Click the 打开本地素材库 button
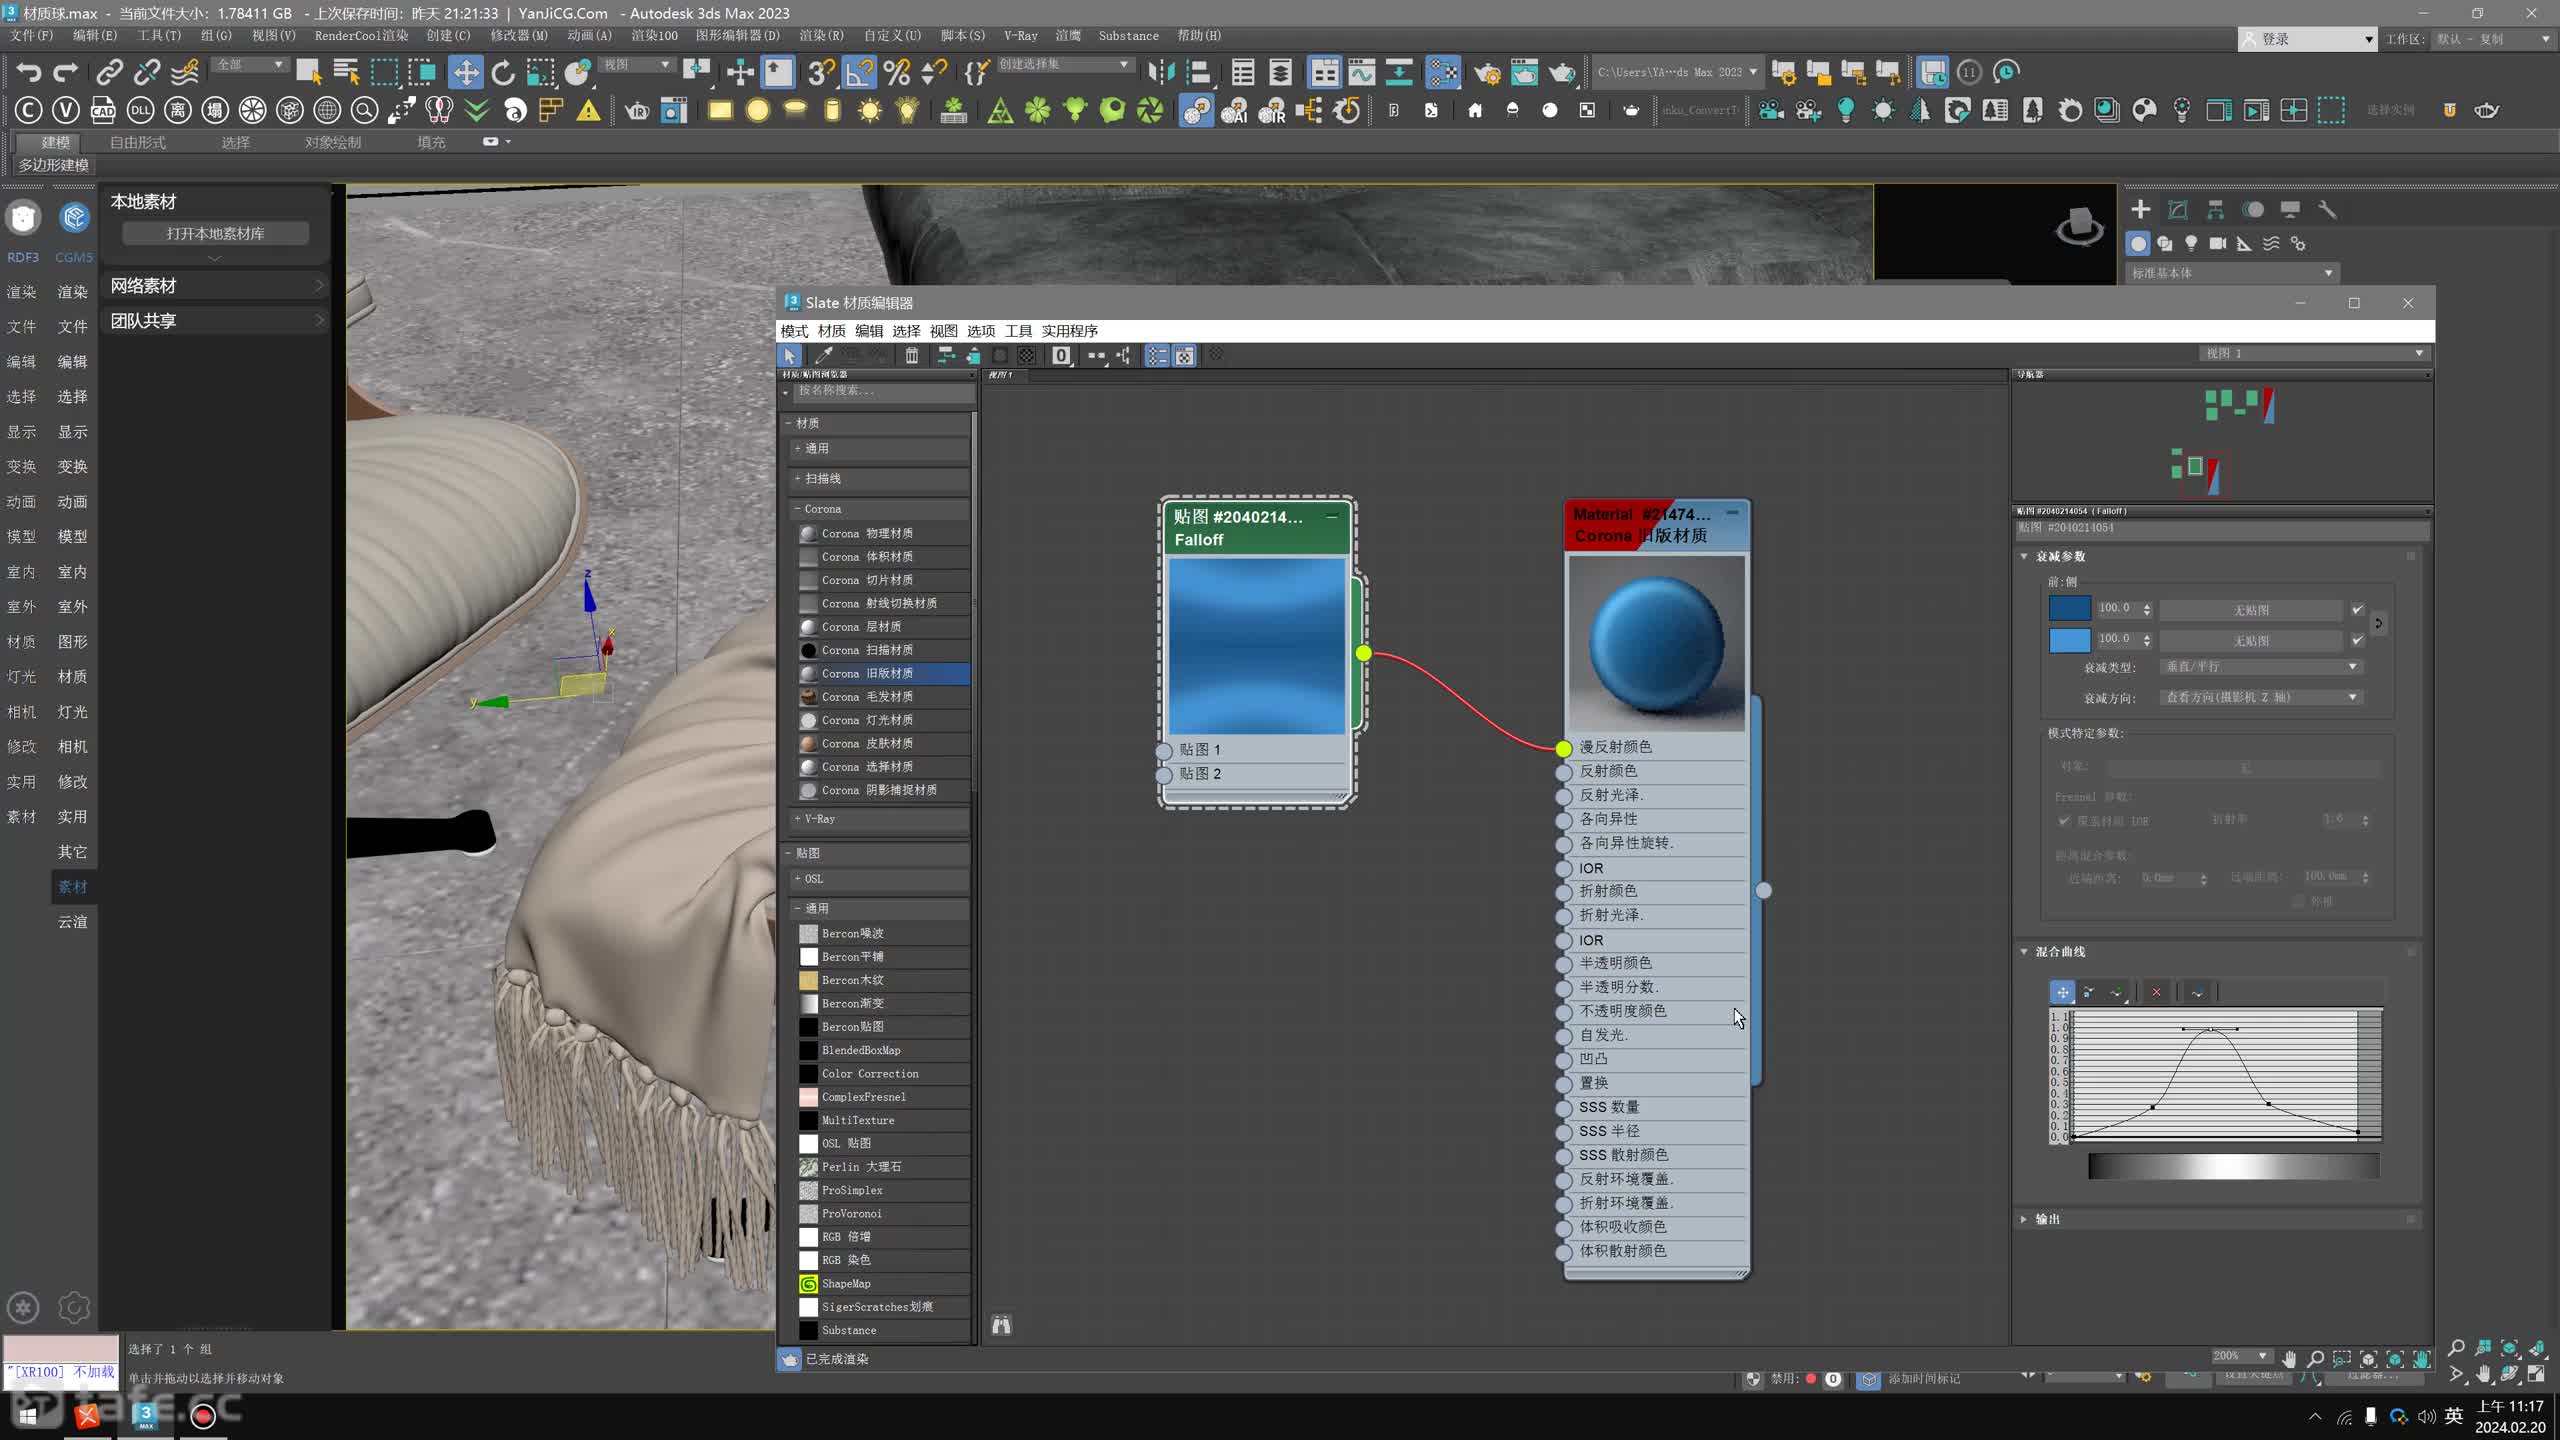The image size is (2560, 1440). click(x=215, y=233)
